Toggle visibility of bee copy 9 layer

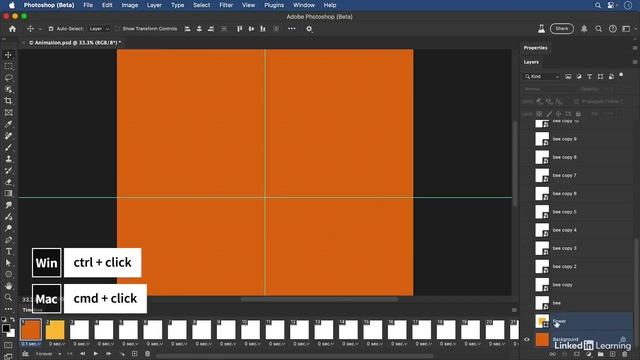coord(527,139)
